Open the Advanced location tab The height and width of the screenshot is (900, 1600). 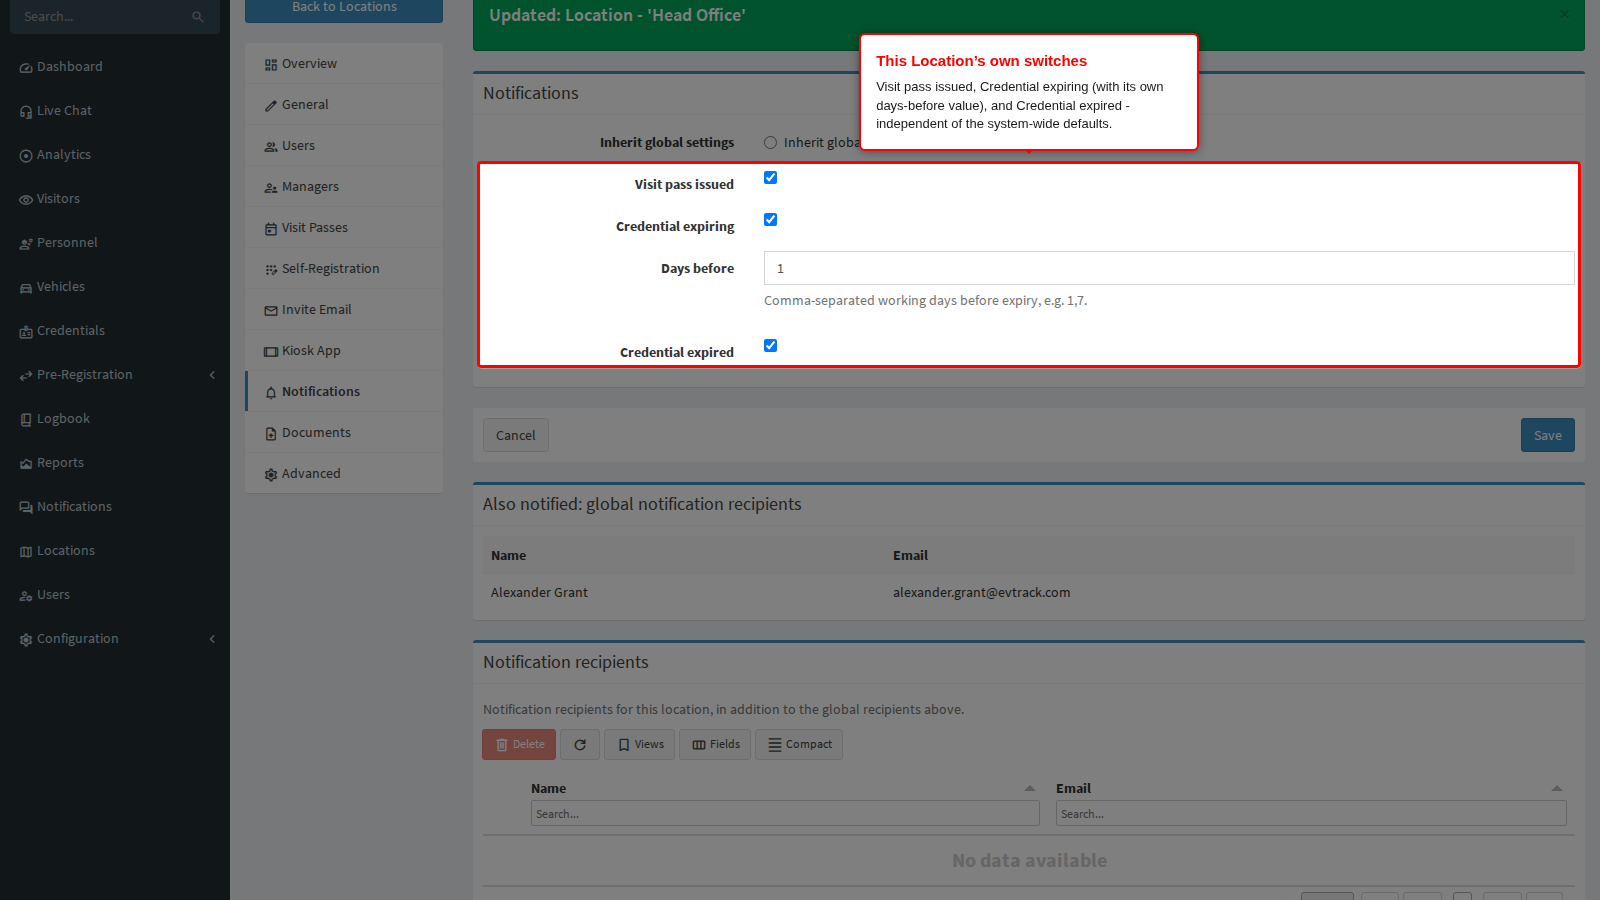(x=344, y=474)
